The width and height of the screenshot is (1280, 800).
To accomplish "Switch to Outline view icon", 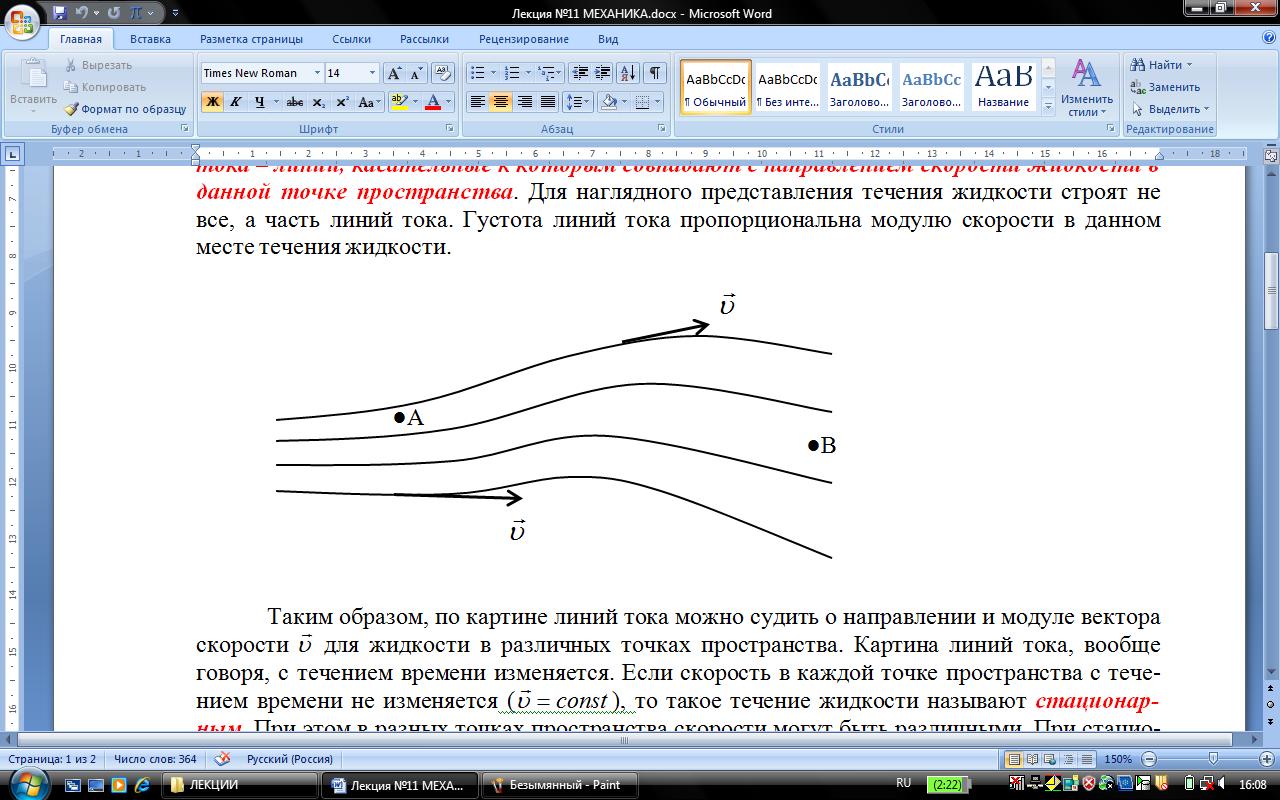I will (1069, 759).
